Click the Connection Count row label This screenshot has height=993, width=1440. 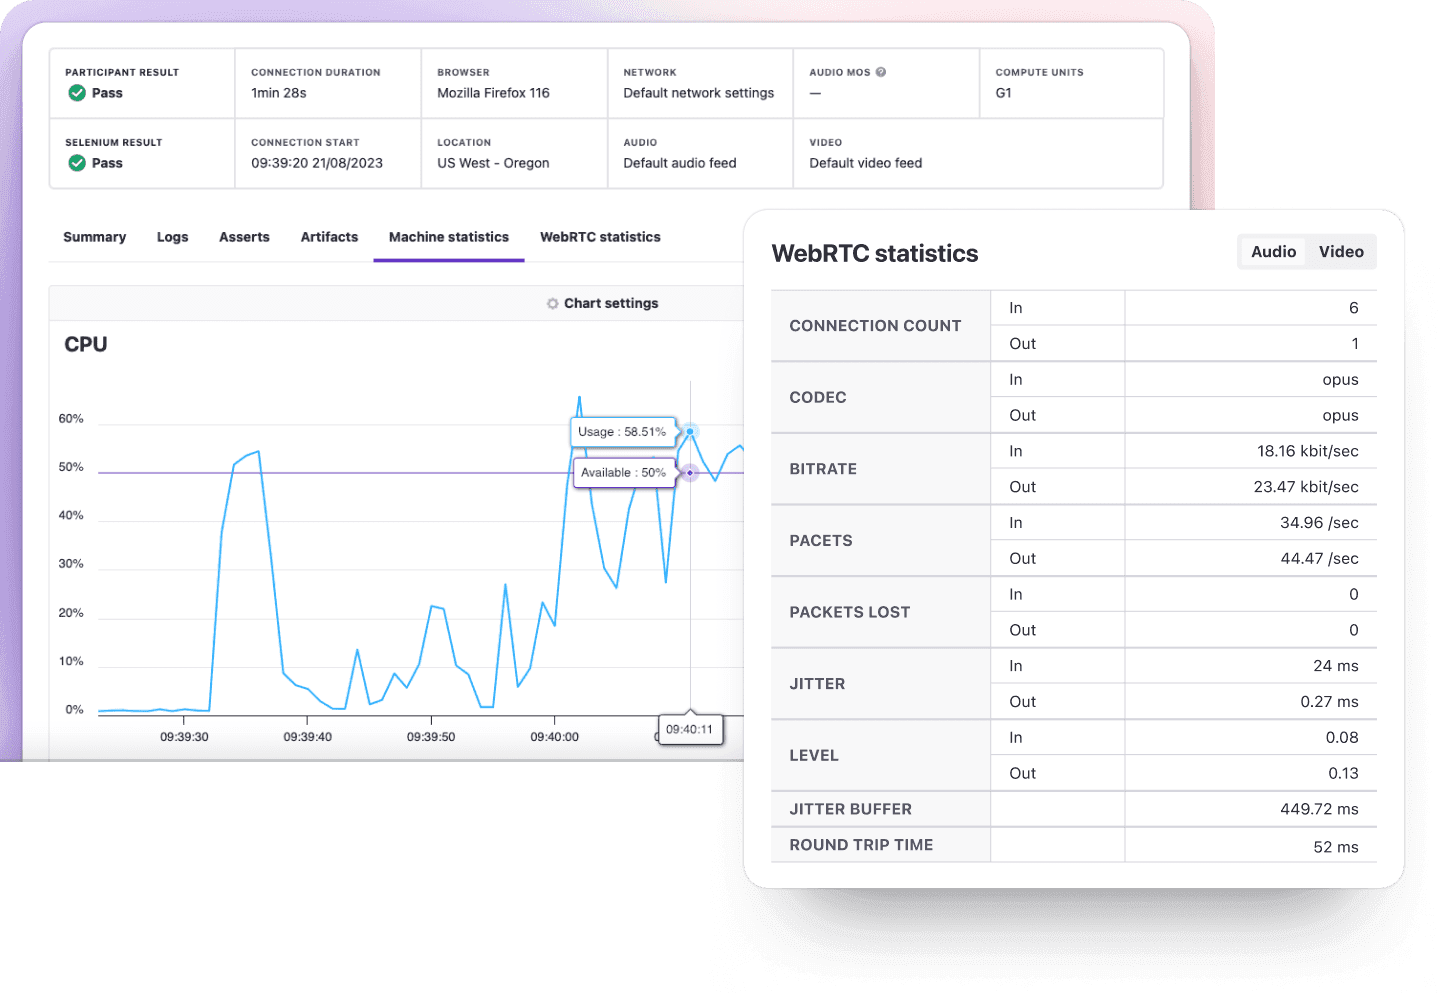pyautogui.click(x=875, y=326)
